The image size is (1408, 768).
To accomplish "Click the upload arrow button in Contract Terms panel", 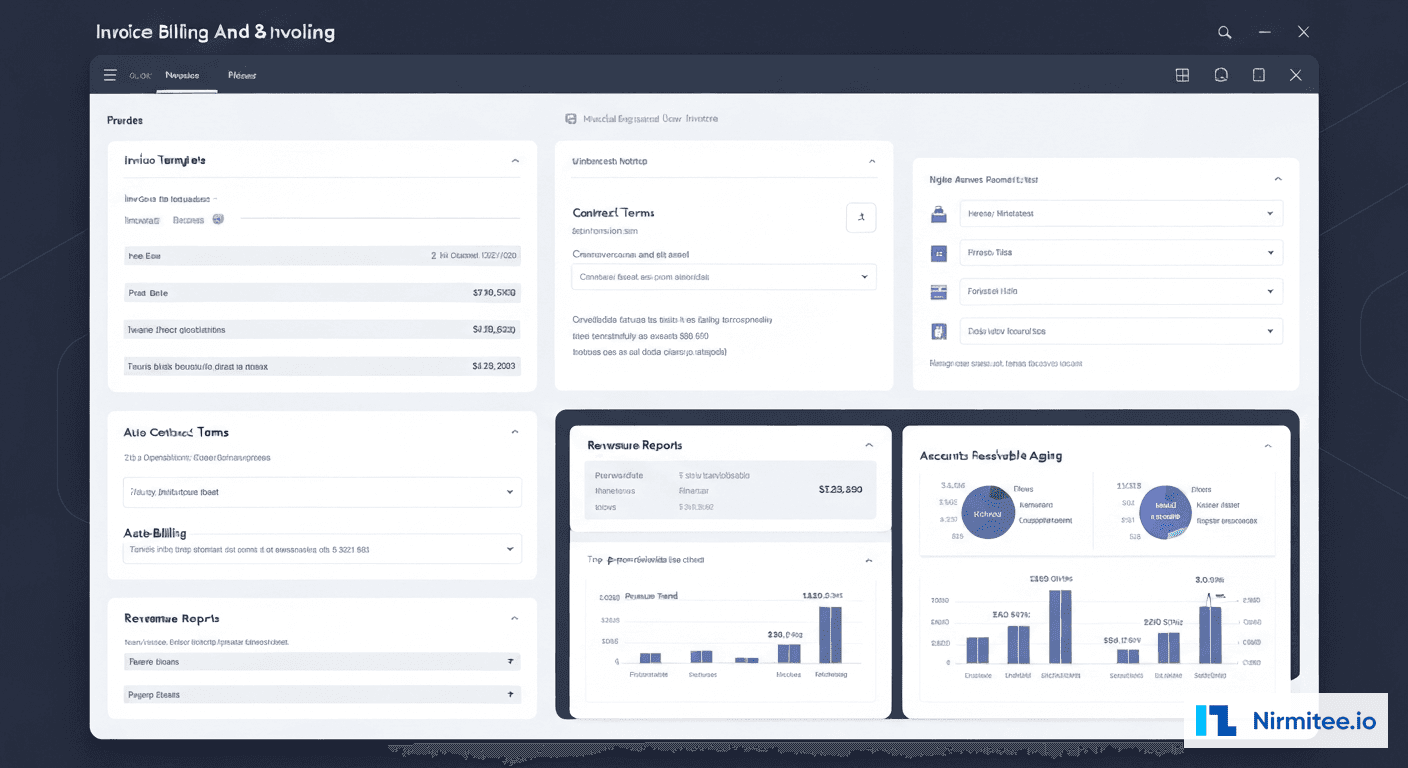I will (x=861, y=217).
